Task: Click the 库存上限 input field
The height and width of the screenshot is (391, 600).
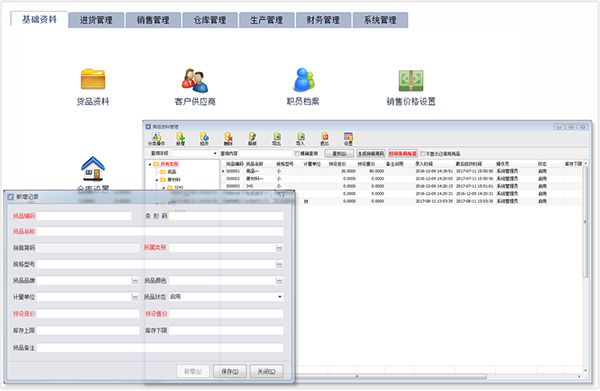Action: point(88,331)
